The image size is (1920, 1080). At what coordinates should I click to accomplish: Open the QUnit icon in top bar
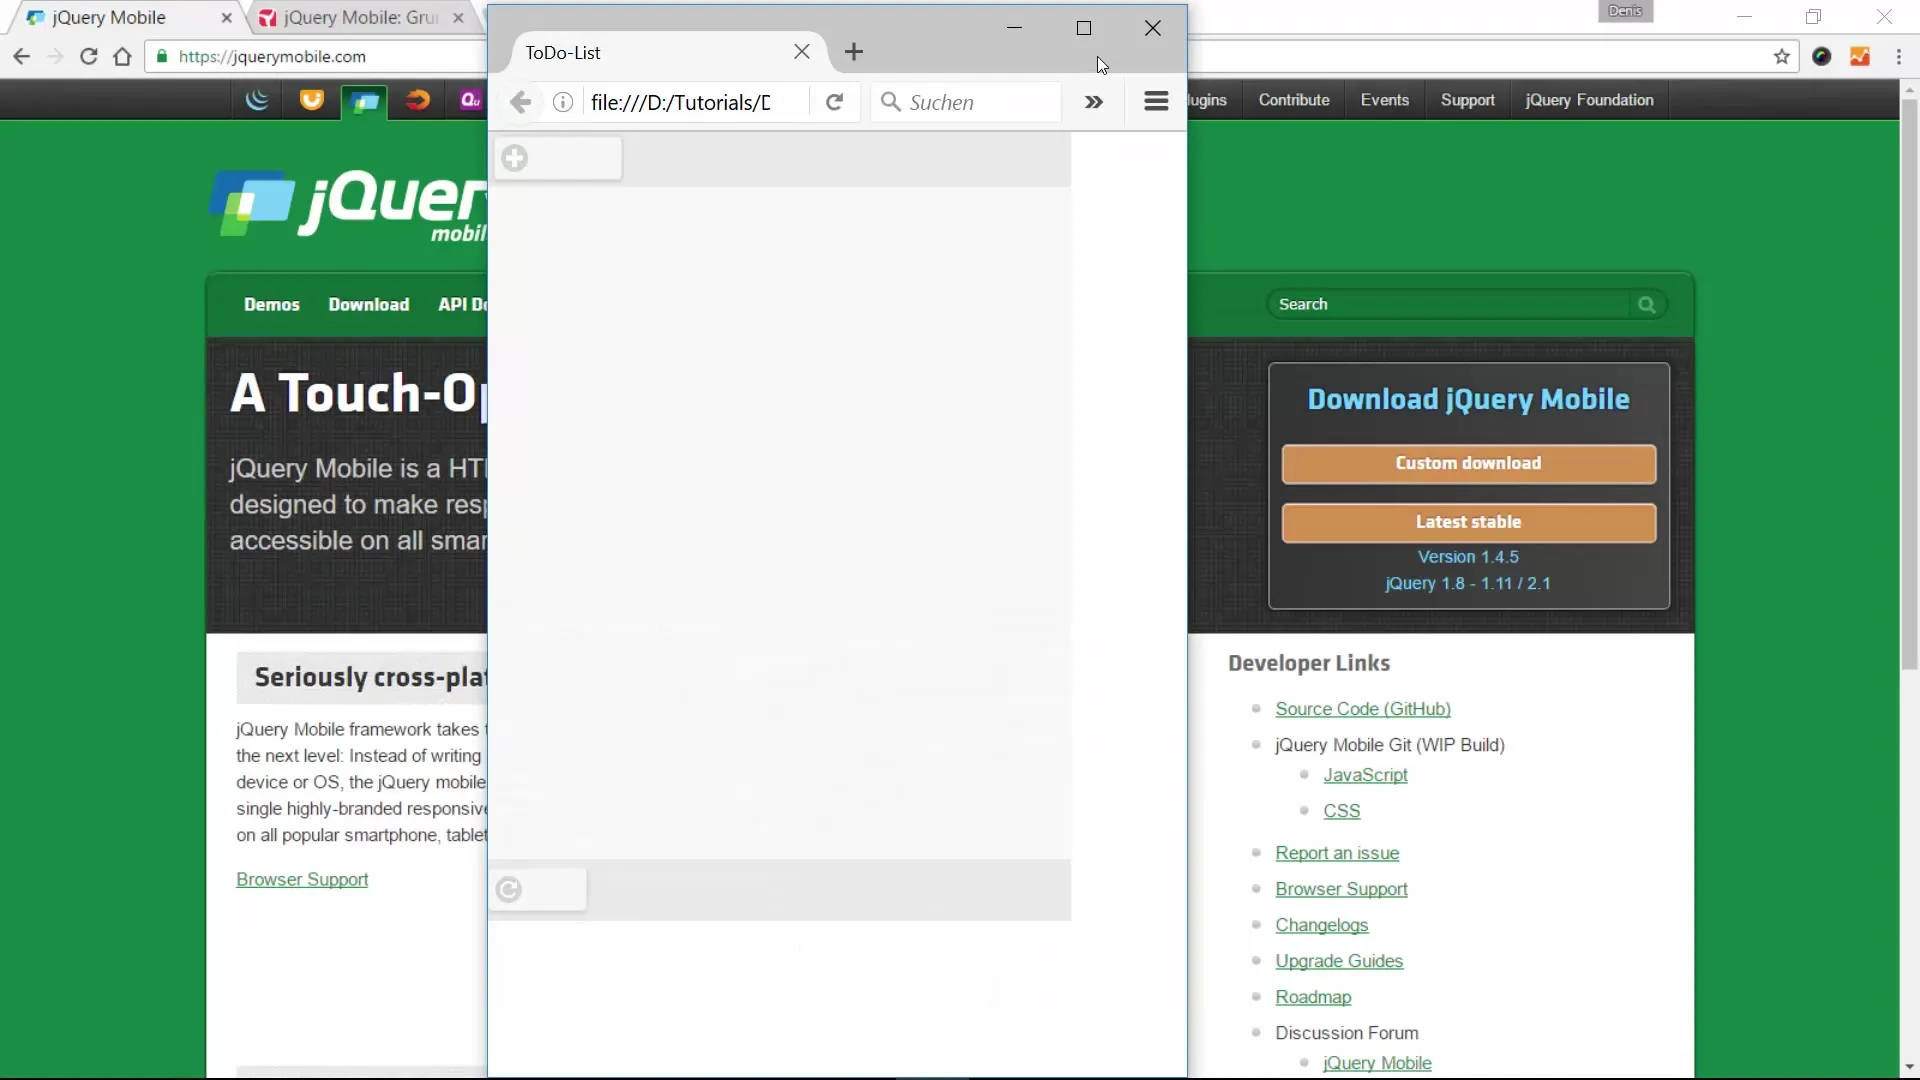tap(470, 100)
